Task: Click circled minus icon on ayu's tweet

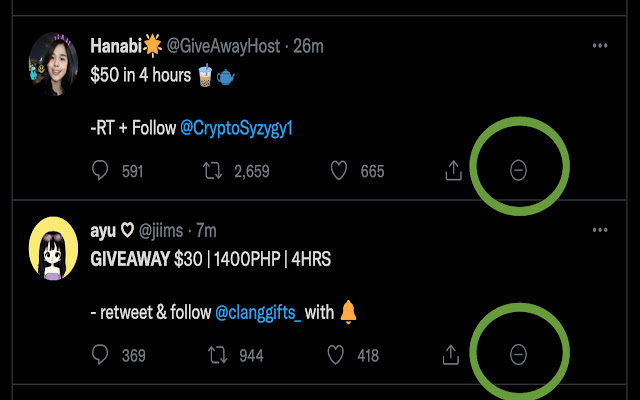Action: pos(518,354)
